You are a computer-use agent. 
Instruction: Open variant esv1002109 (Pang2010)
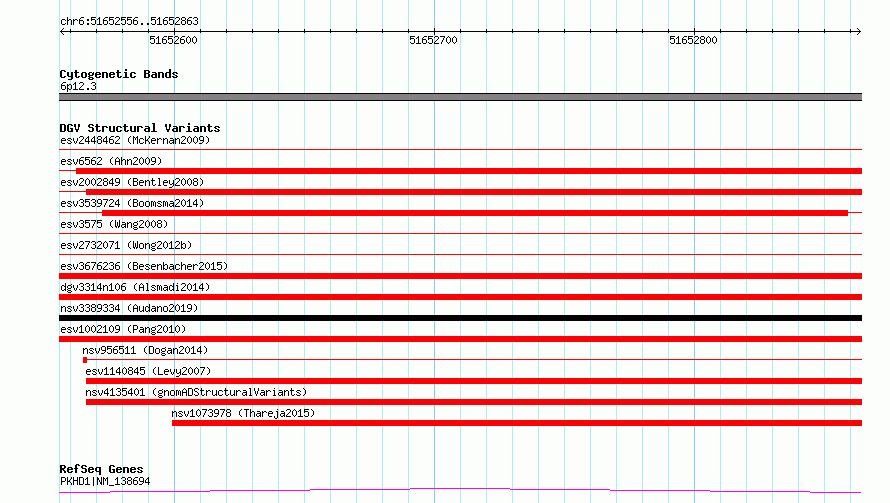point(123,329)
